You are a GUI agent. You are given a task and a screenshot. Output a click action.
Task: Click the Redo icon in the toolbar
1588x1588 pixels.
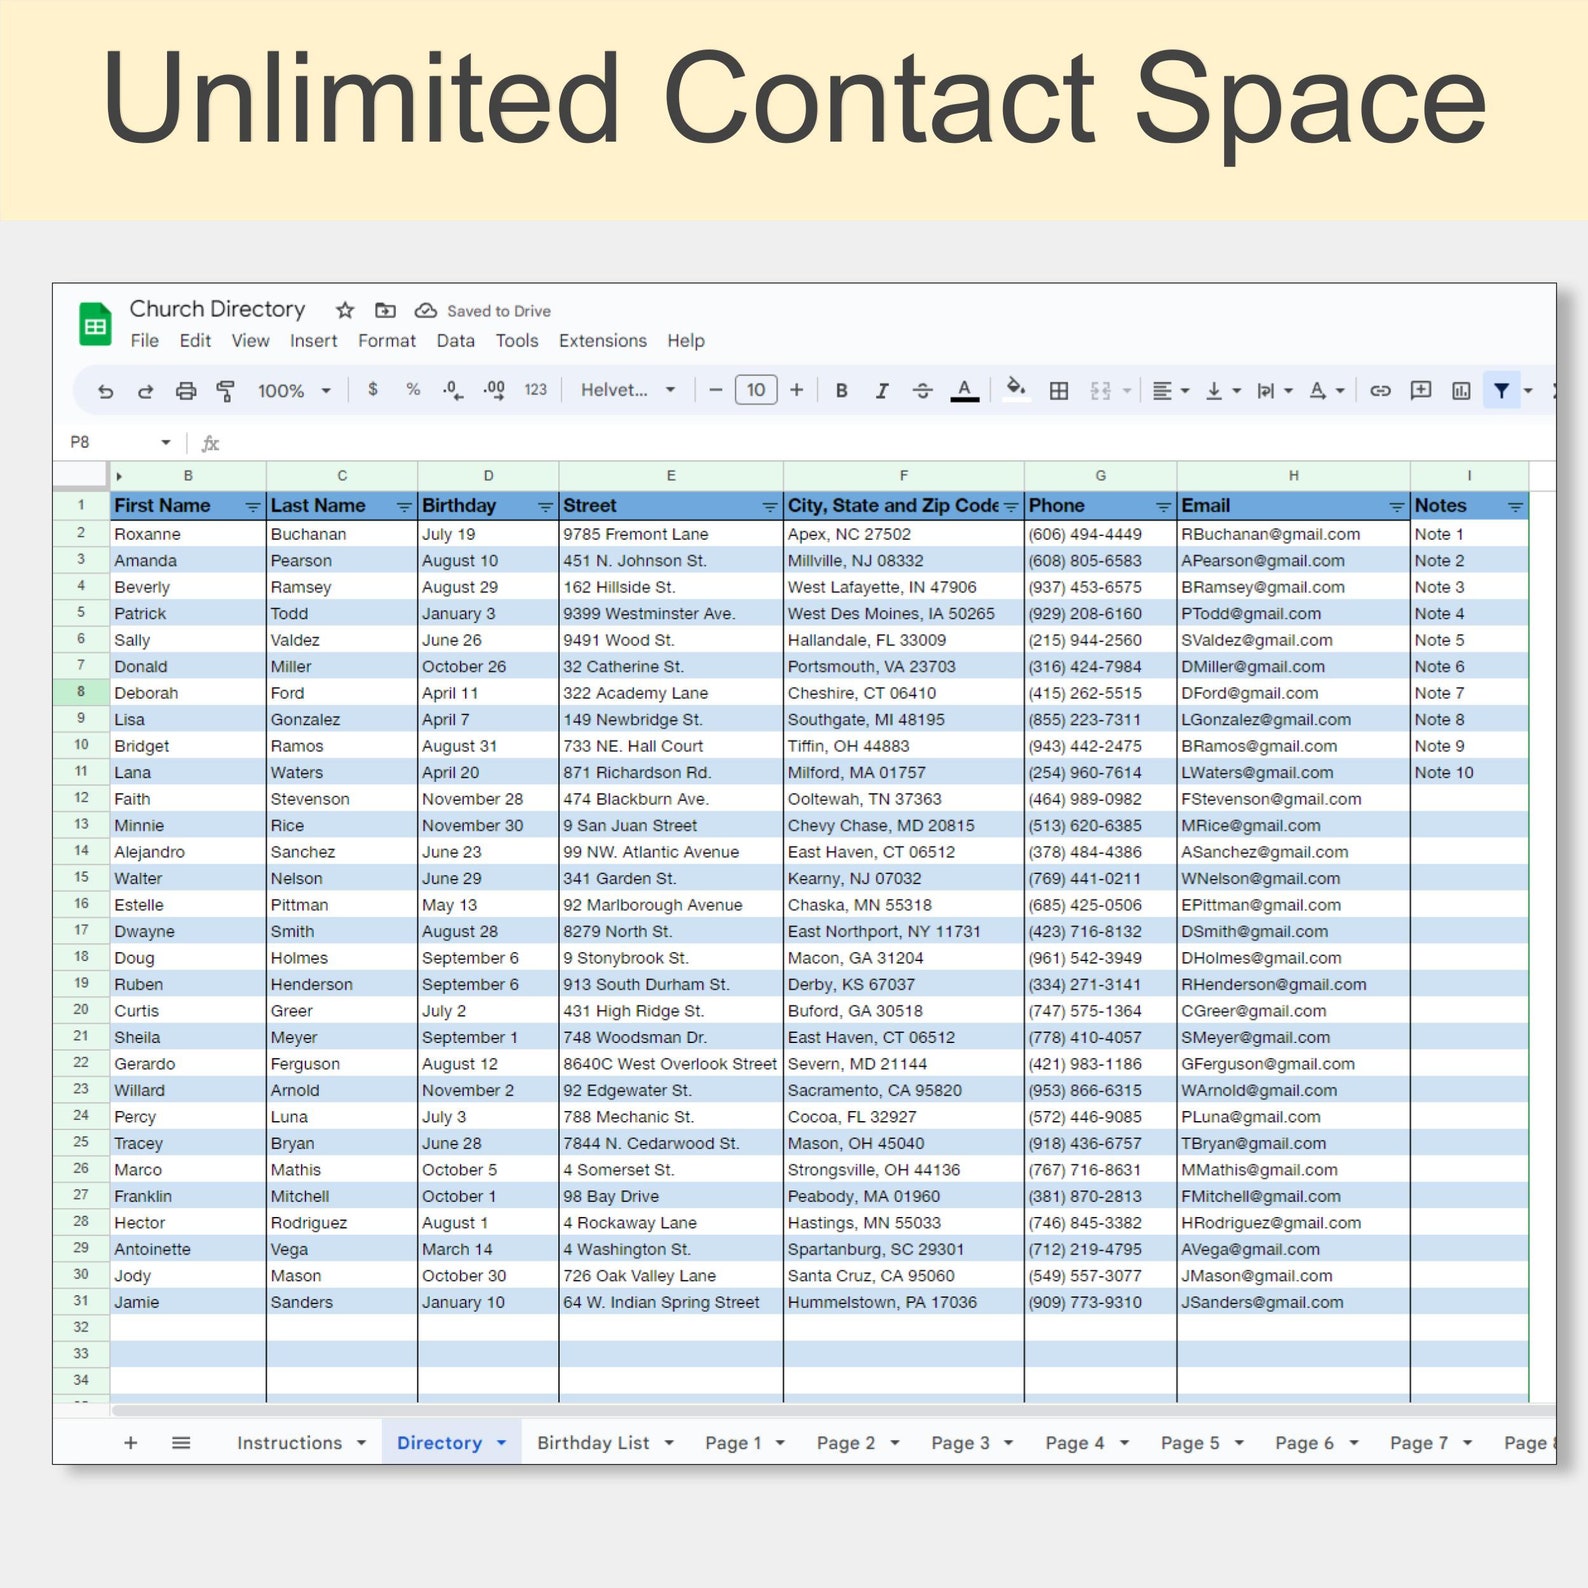(145, 391)
